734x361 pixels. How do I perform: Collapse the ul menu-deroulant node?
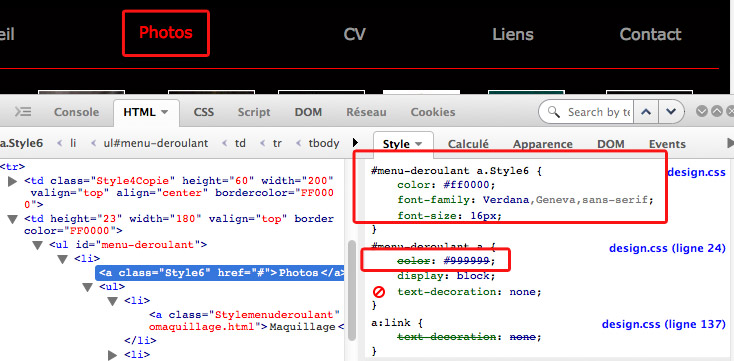pyautogui.click(x=37, y=245)
